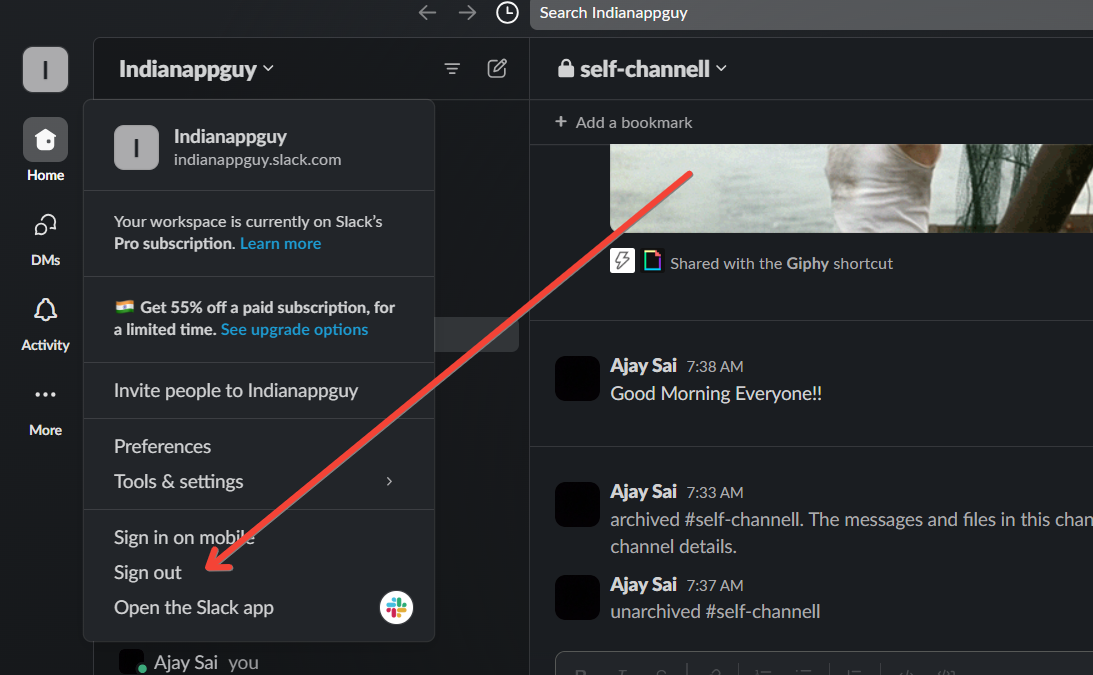Select Sign in on mobile
Viewport: 1093px width, 675px height.
click(x=259, y=538)
